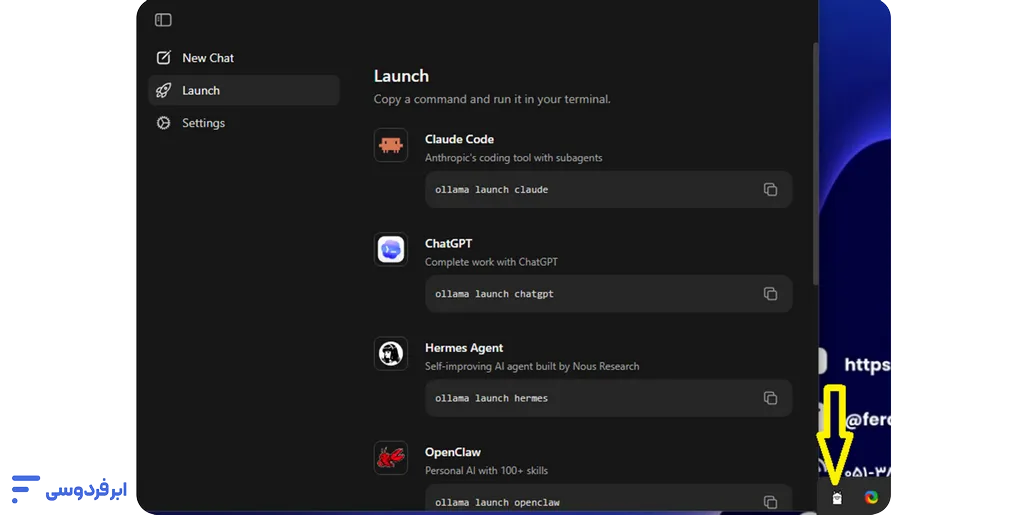Select Launch in the sidebar
The height and width of the screenshot is (515, 1024).
pyautogui.click(x=244, y=90)
